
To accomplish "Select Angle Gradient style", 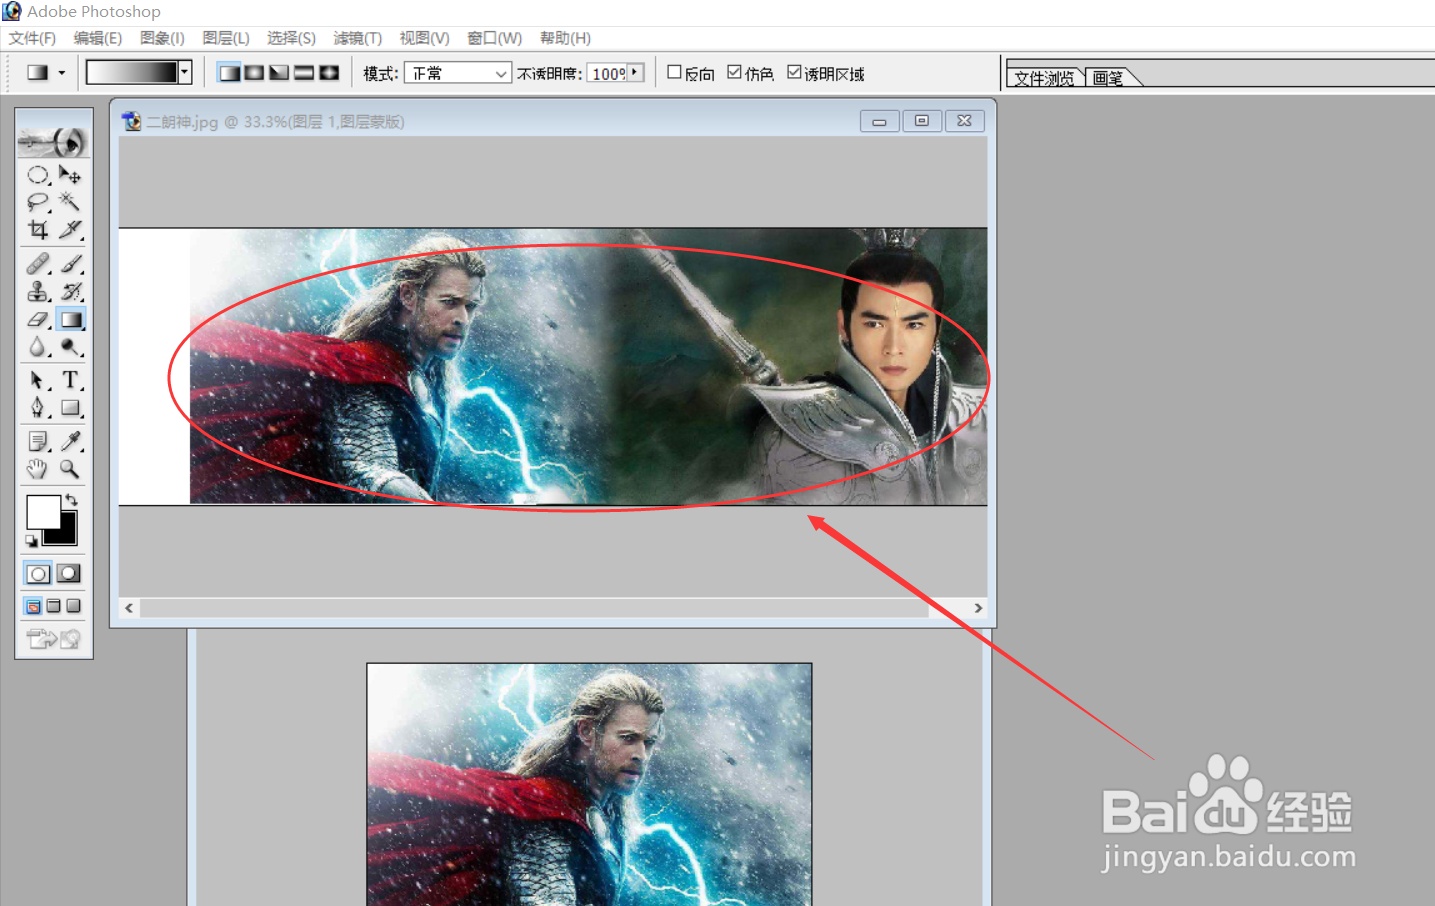I will 279,73.
